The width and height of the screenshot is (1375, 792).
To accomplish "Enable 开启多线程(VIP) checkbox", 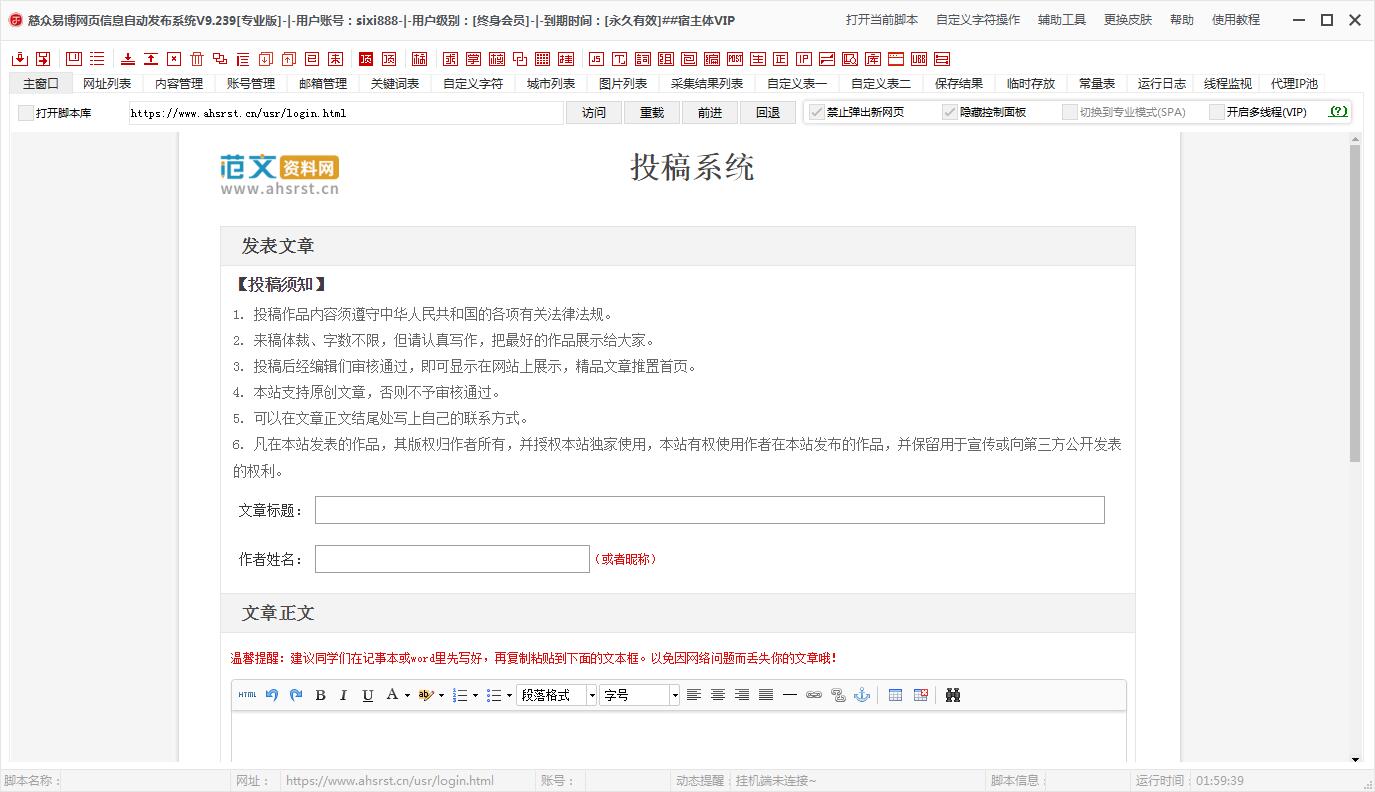I will coord(1217,112).
